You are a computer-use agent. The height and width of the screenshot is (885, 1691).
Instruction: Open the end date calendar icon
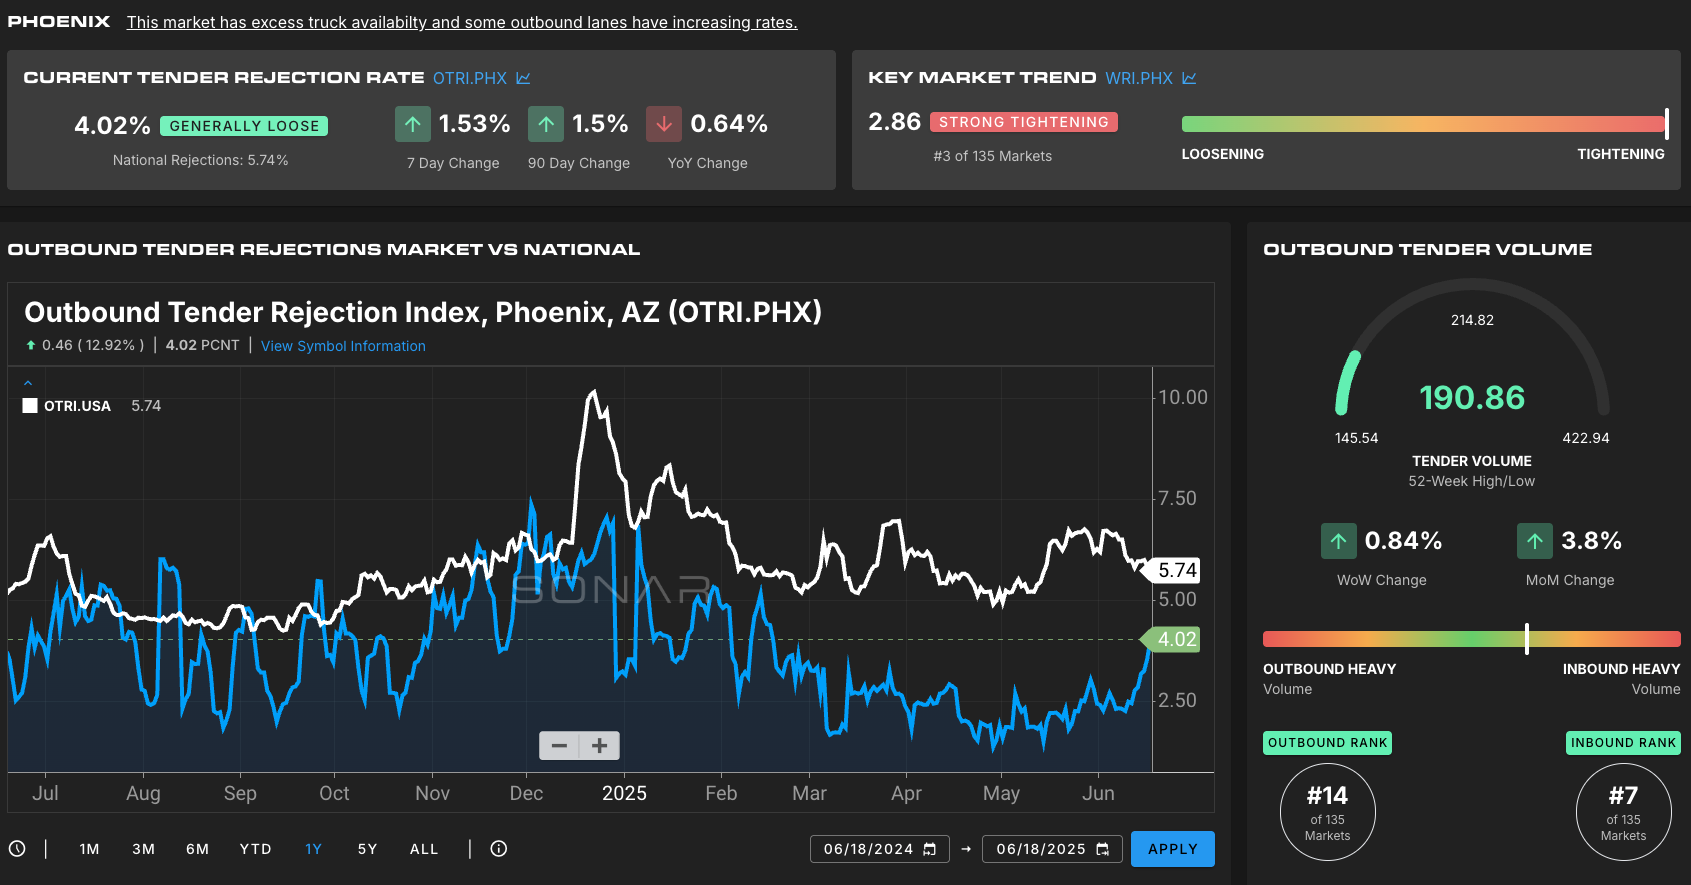point(1103,849)
